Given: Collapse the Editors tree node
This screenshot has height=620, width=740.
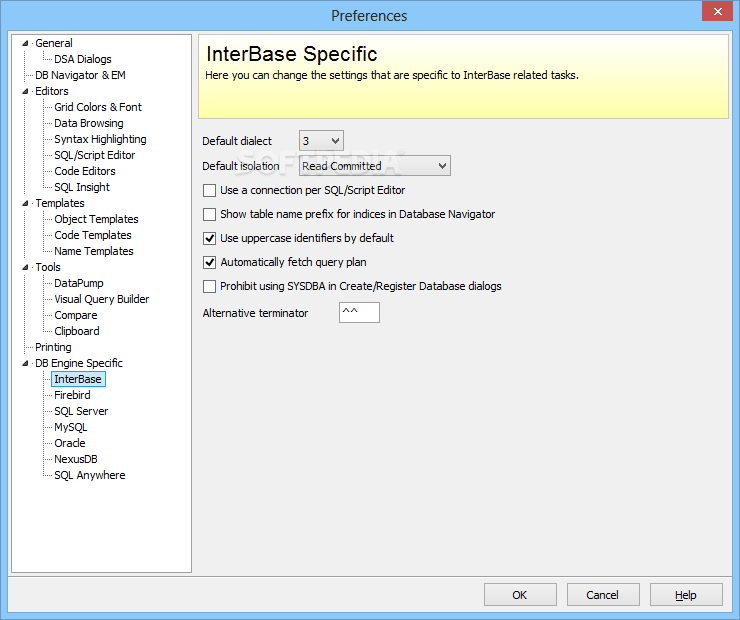Looking at the screenshot, I should (x=25, y=92).
